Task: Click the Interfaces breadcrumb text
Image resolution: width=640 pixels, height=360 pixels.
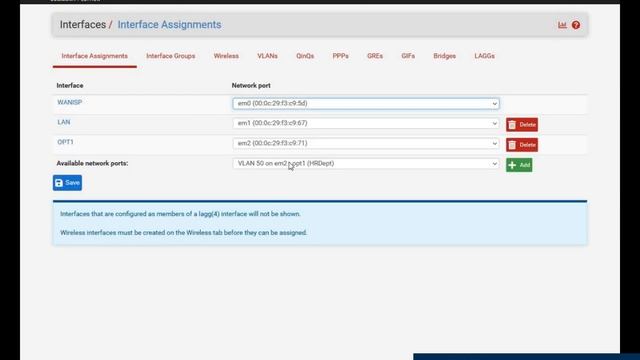Action: 83,24
